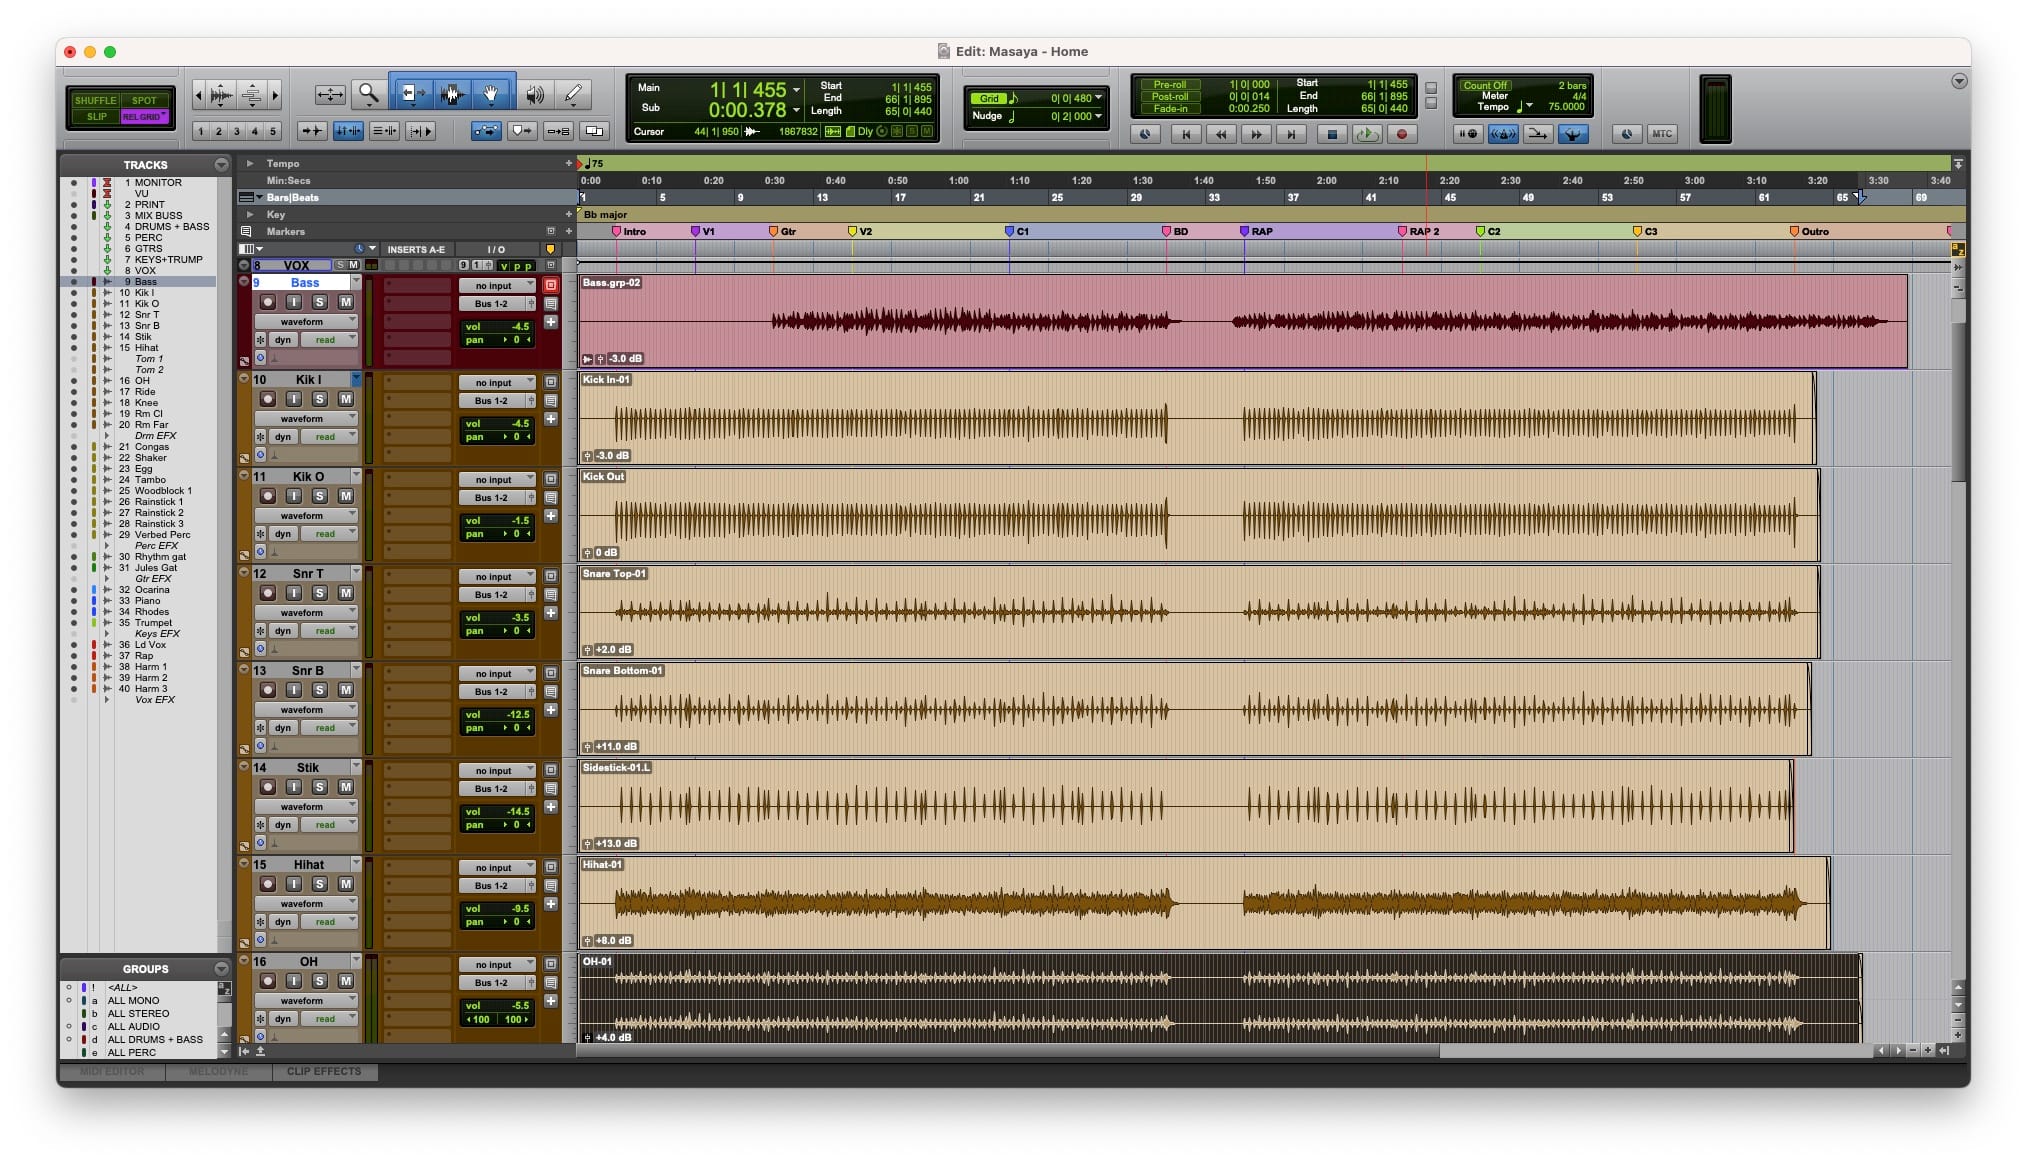
Task: Select the Trim tool
Action: click(411, 94)
